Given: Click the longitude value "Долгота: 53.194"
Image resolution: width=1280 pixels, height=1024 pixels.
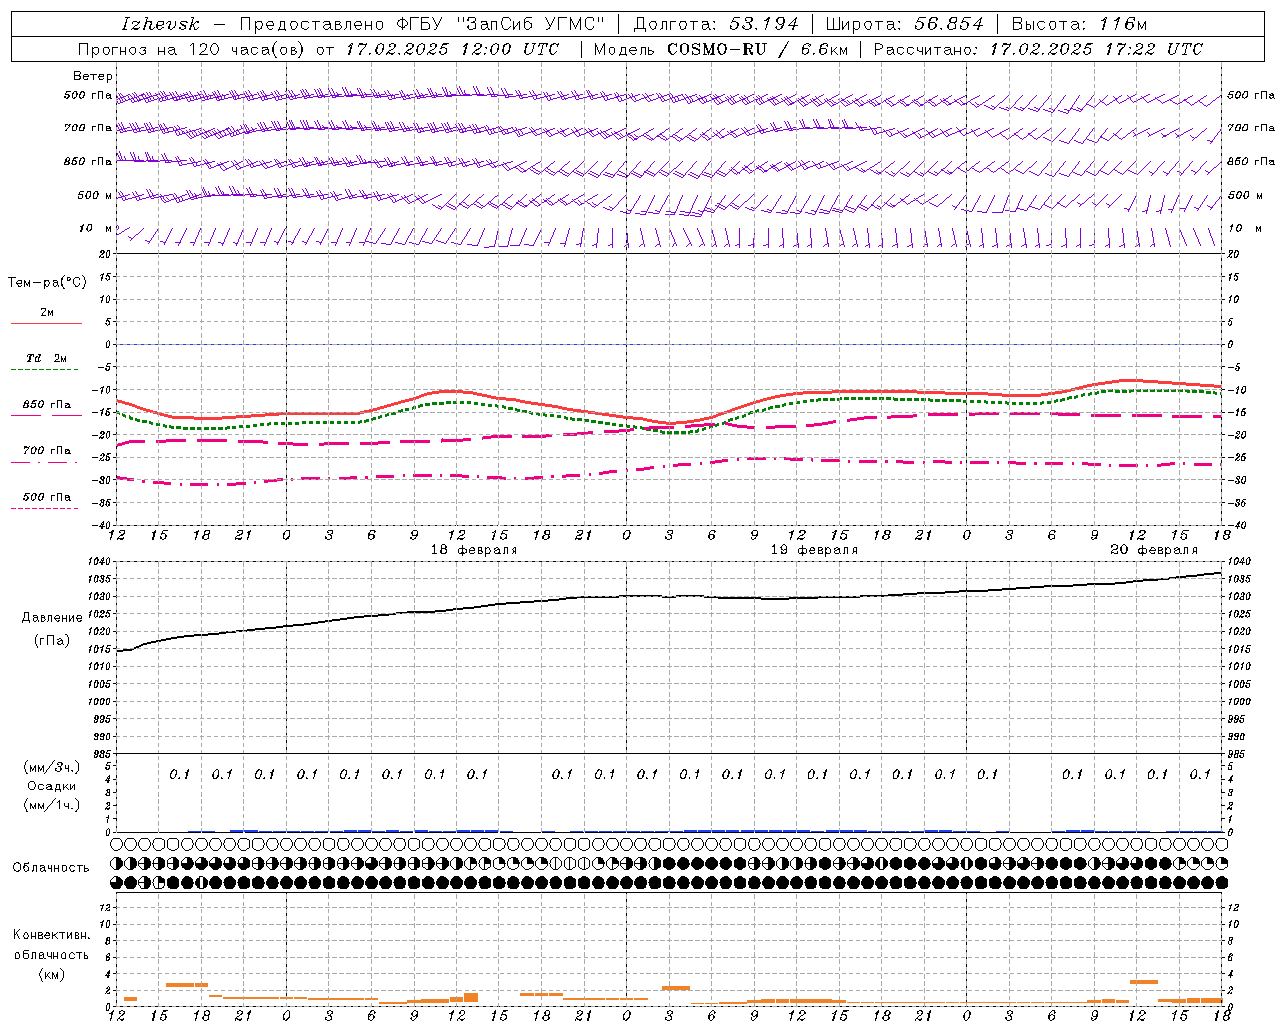Looking at the screenshot, I should (716, 24).
